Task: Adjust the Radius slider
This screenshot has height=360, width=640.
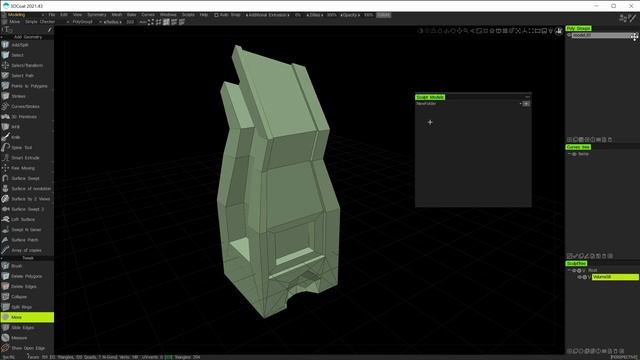Action: [113, 22]
